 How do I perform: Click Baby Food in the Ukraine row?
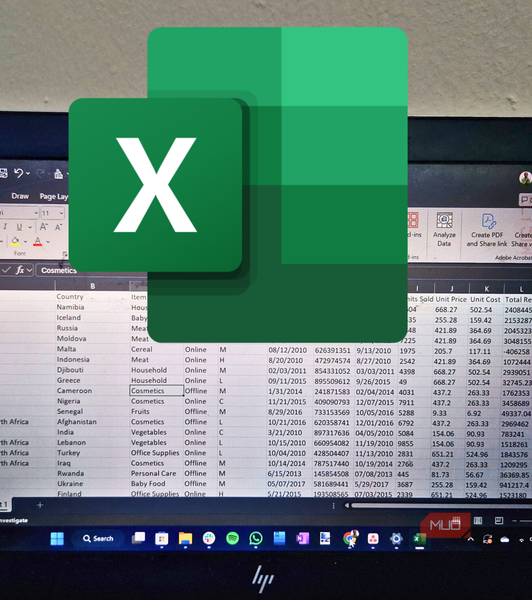pyautogui.click(x=148, y=484)
